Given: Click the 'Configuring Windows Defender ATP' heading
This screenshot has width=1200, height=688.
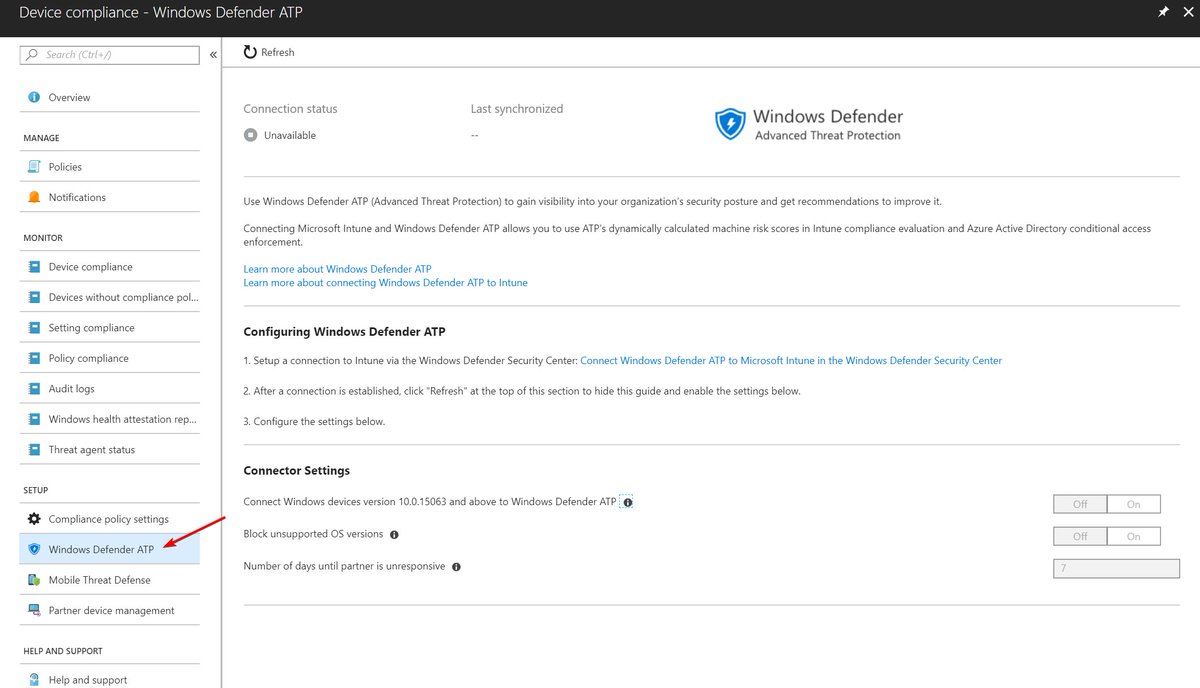Looking at the screenshot, I should pyautogui.click(x=345, y=332).
